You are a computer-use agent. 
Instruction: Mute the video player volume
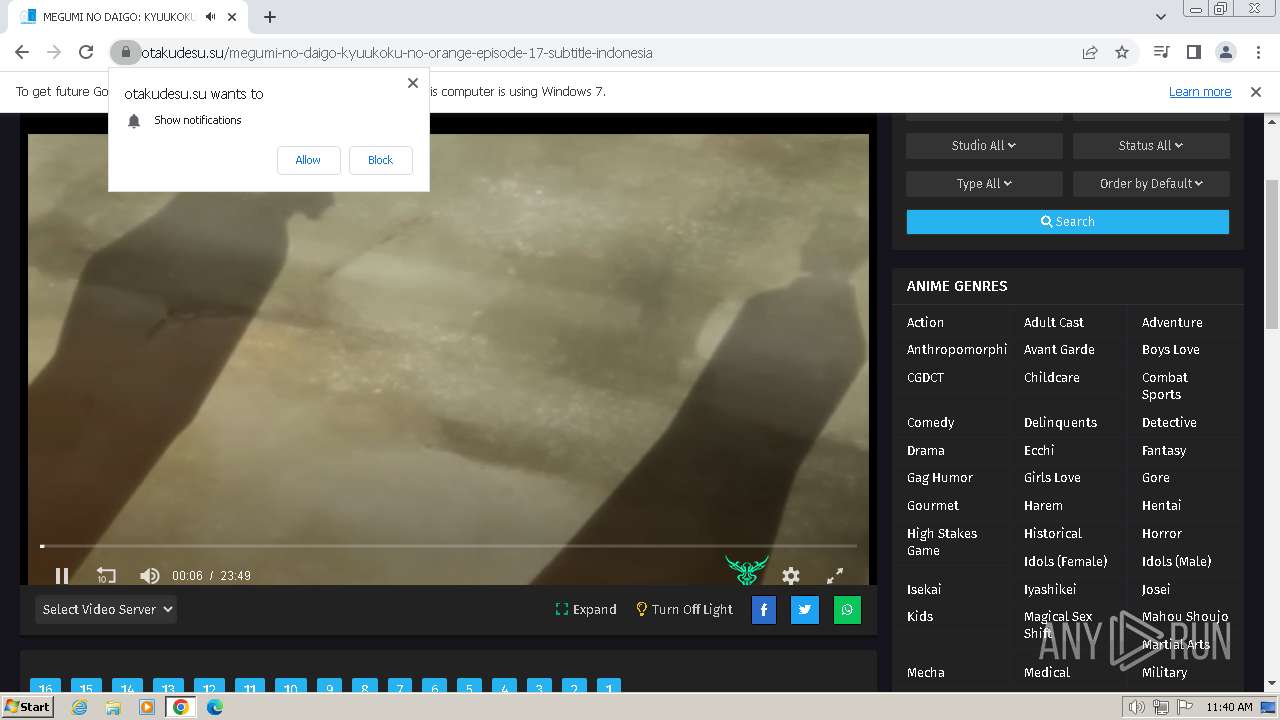tap(149, 575)
